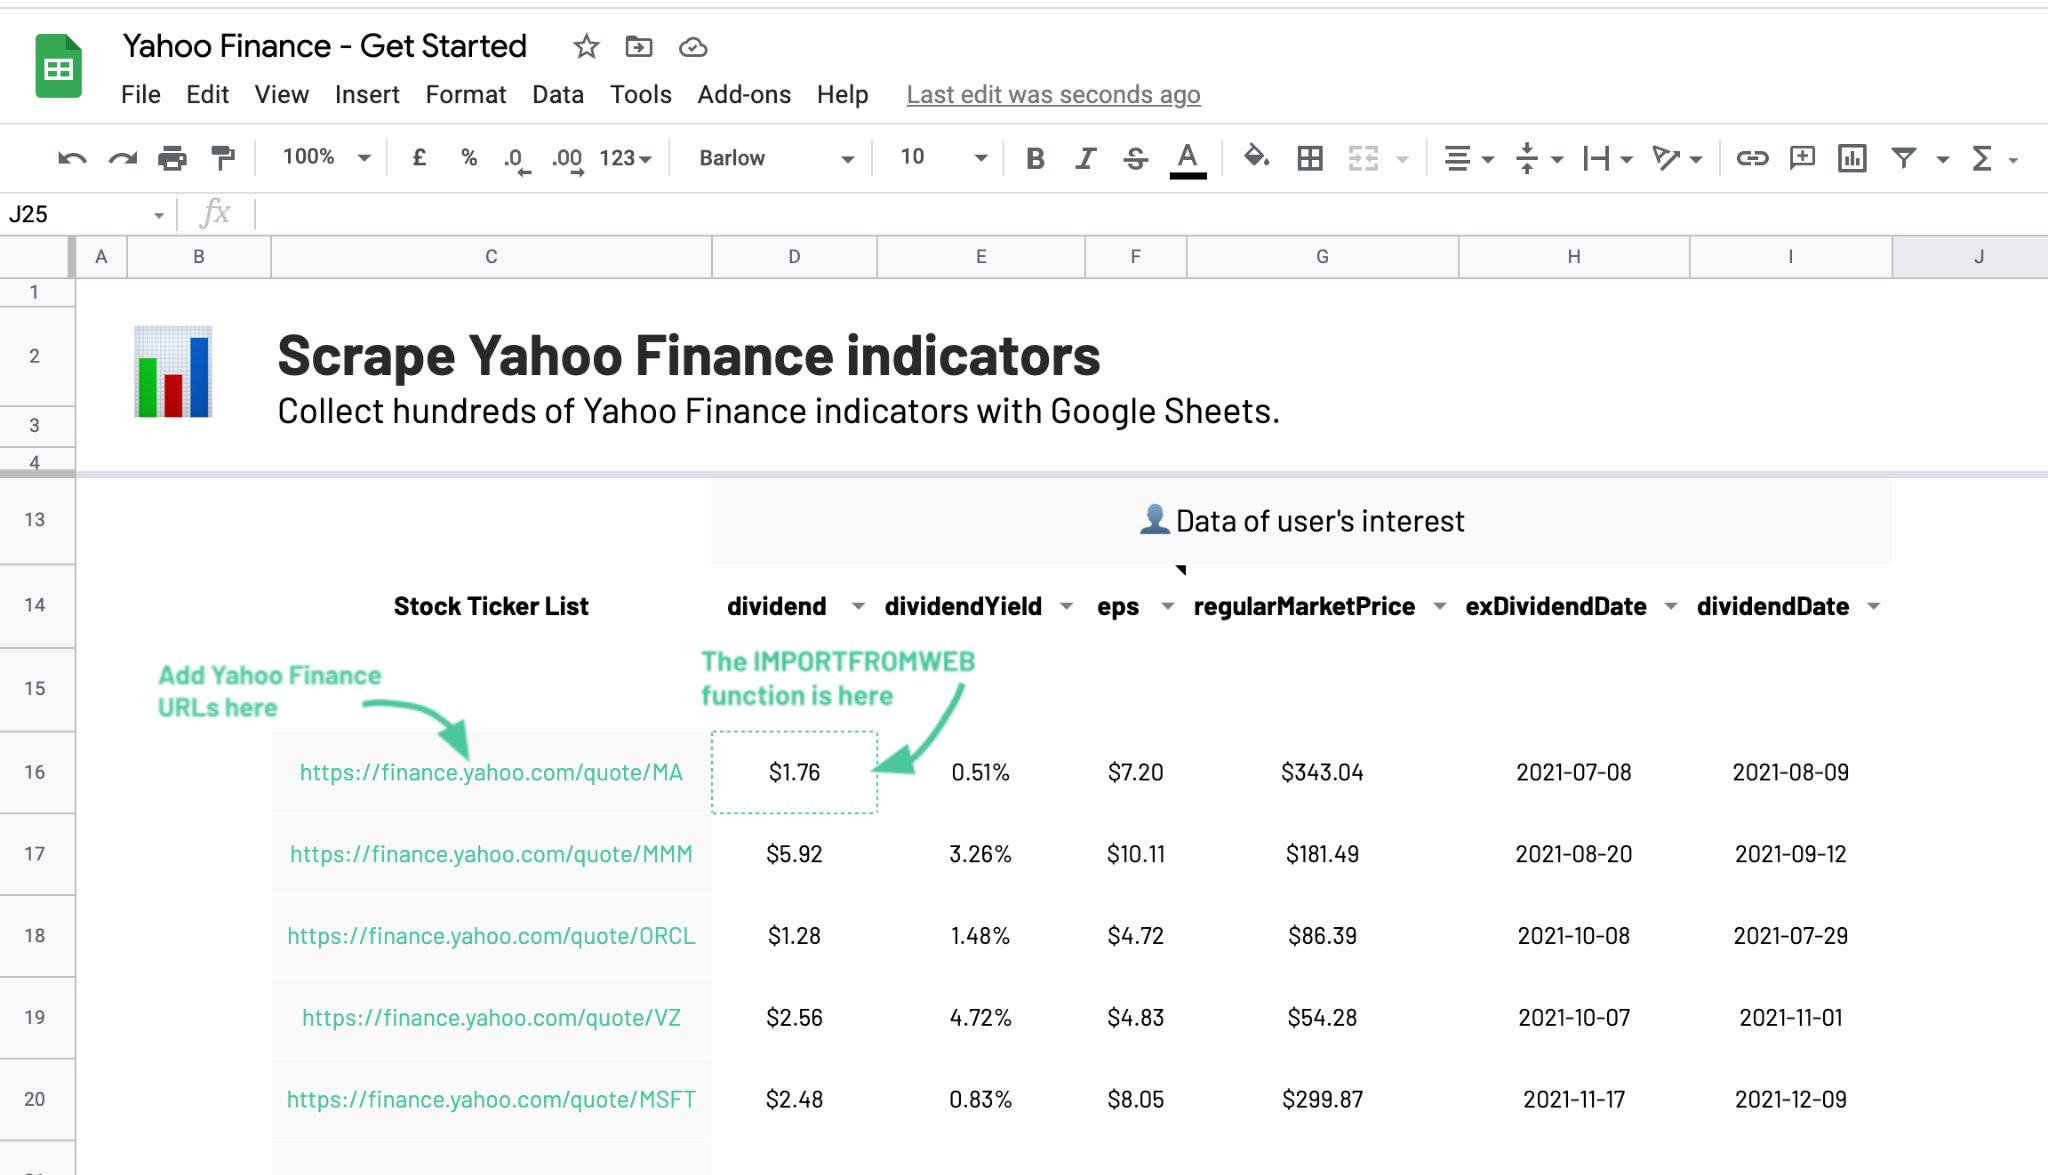The height and width of the screenshot is (1175, 2048).
Task: Expand merge cells options arrow
Action: 1403,159
